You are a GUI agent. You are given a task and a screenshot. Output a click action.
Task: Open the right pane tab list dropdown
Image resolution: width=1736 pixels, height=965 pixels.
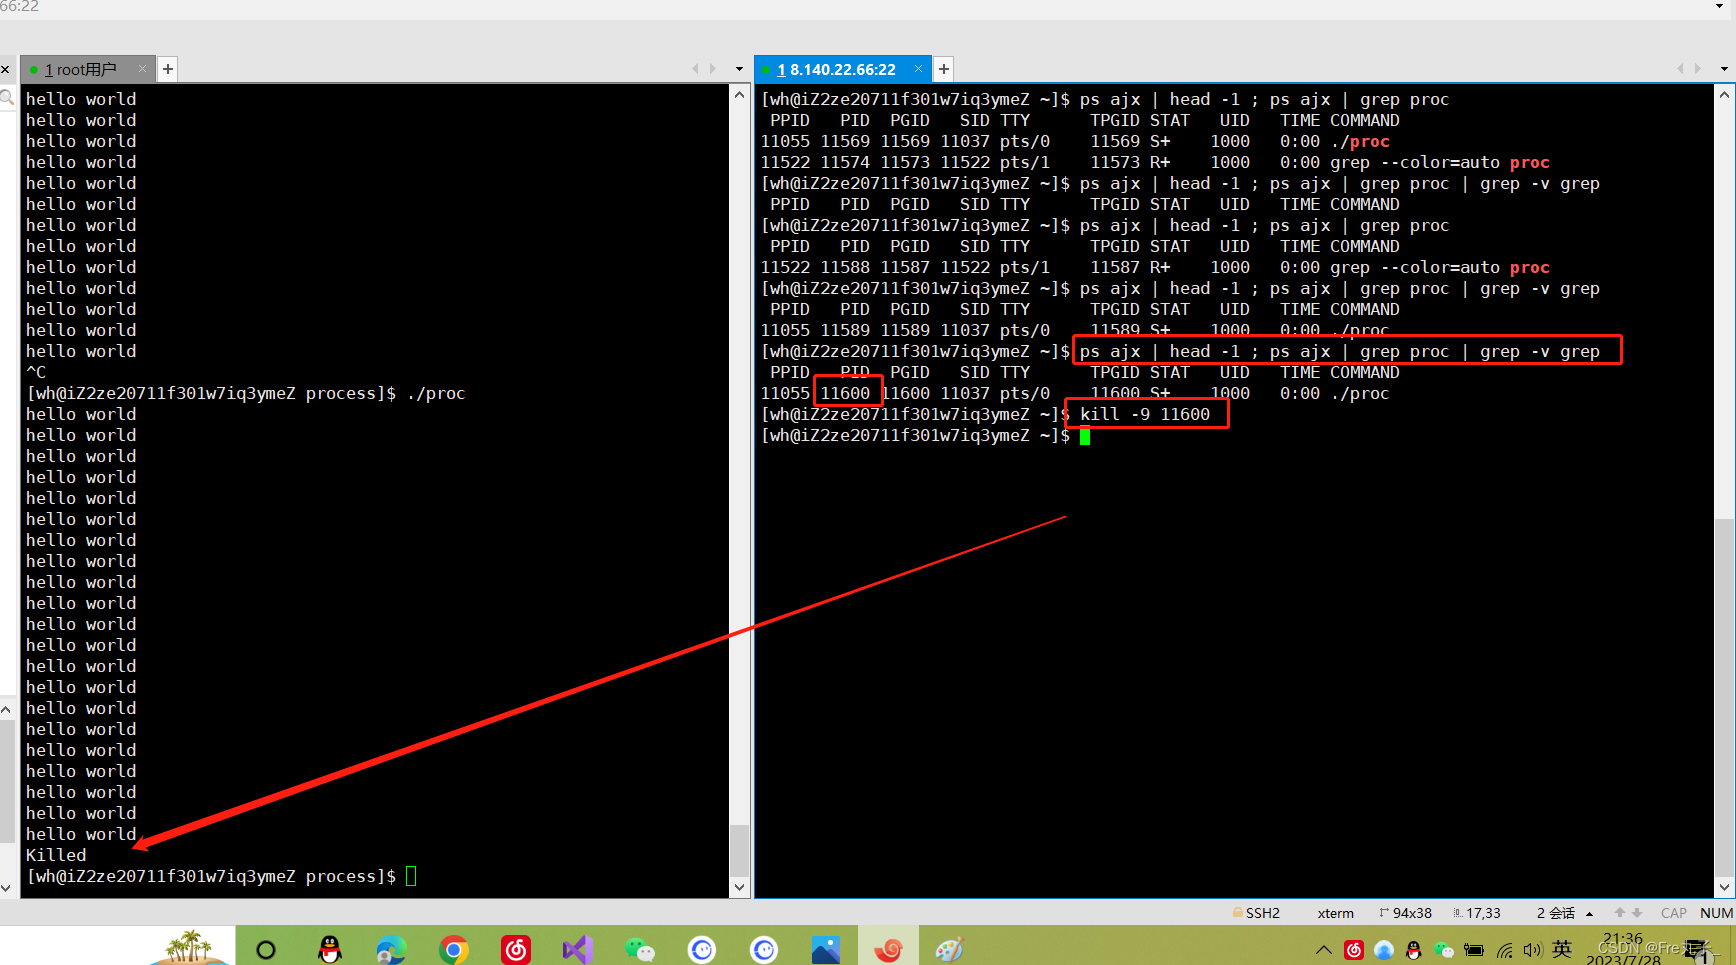tap(1724, 69)
